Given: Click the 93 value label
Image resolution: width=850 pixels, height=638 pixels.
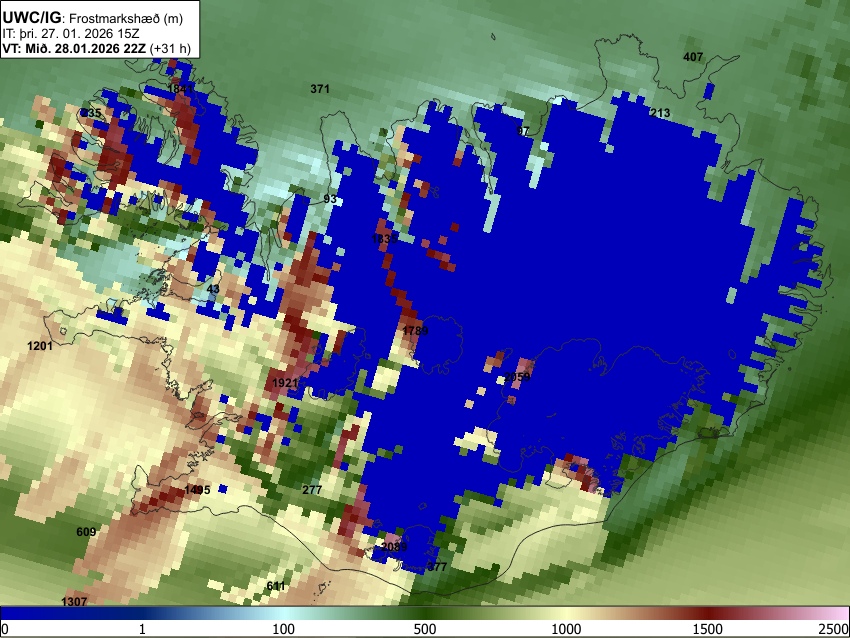Looking at the screenshot, I should 330,199.
